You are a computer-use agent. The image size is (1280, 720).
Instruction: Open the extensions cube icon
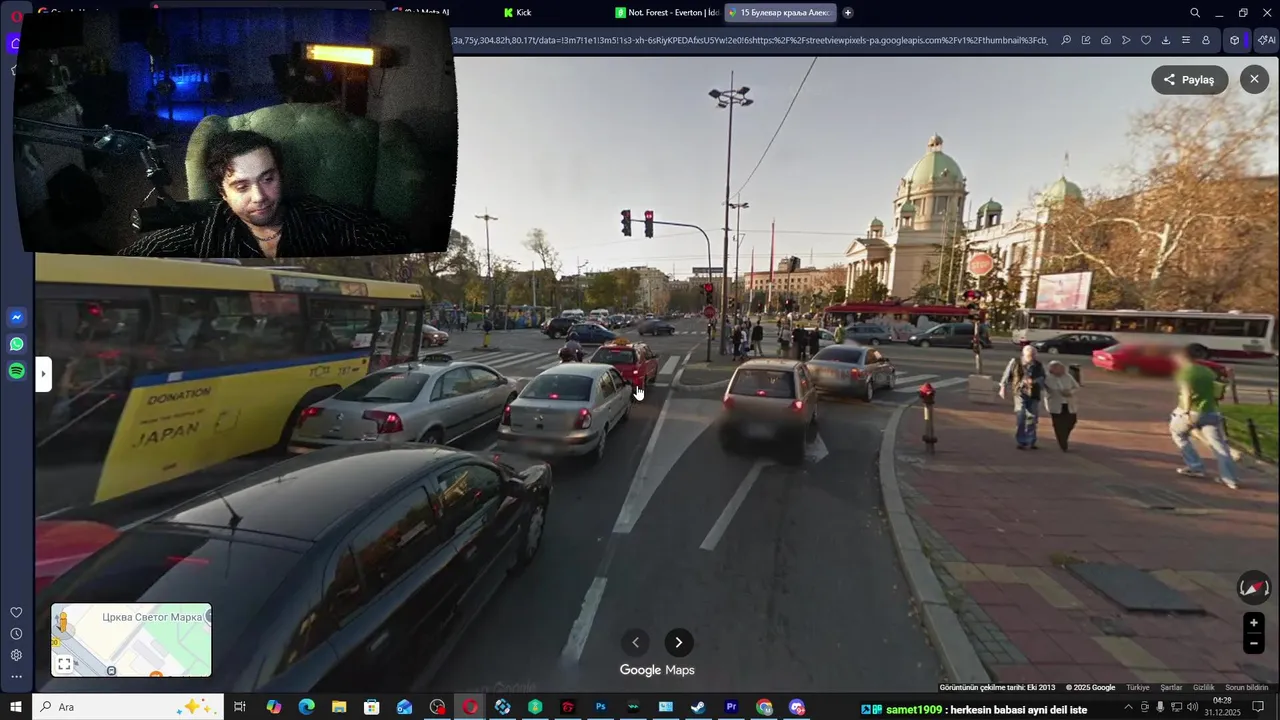(x=1235, y=40)
